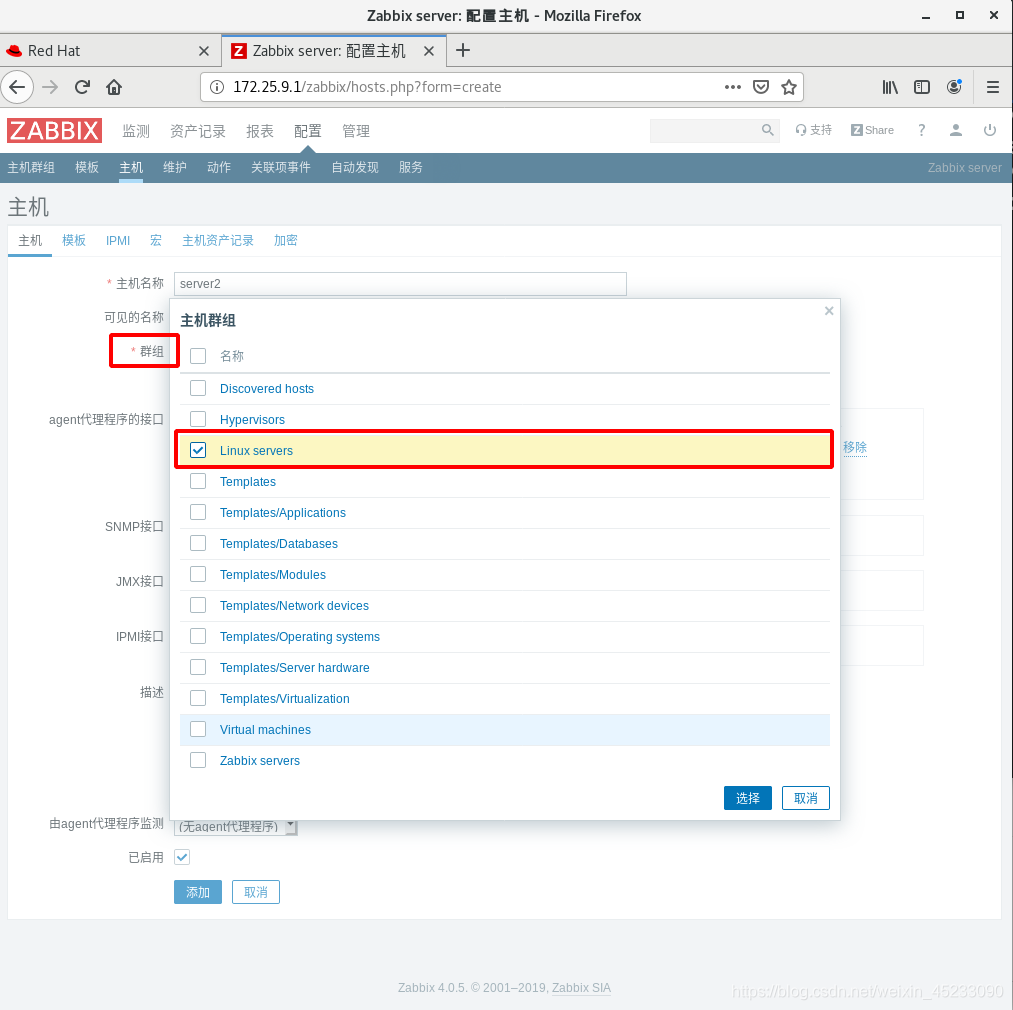Toggle Firefox sidebar icon
The height and width of the screenshot is (1010, 1013).
pyautogui.click(x=922, y=87)
